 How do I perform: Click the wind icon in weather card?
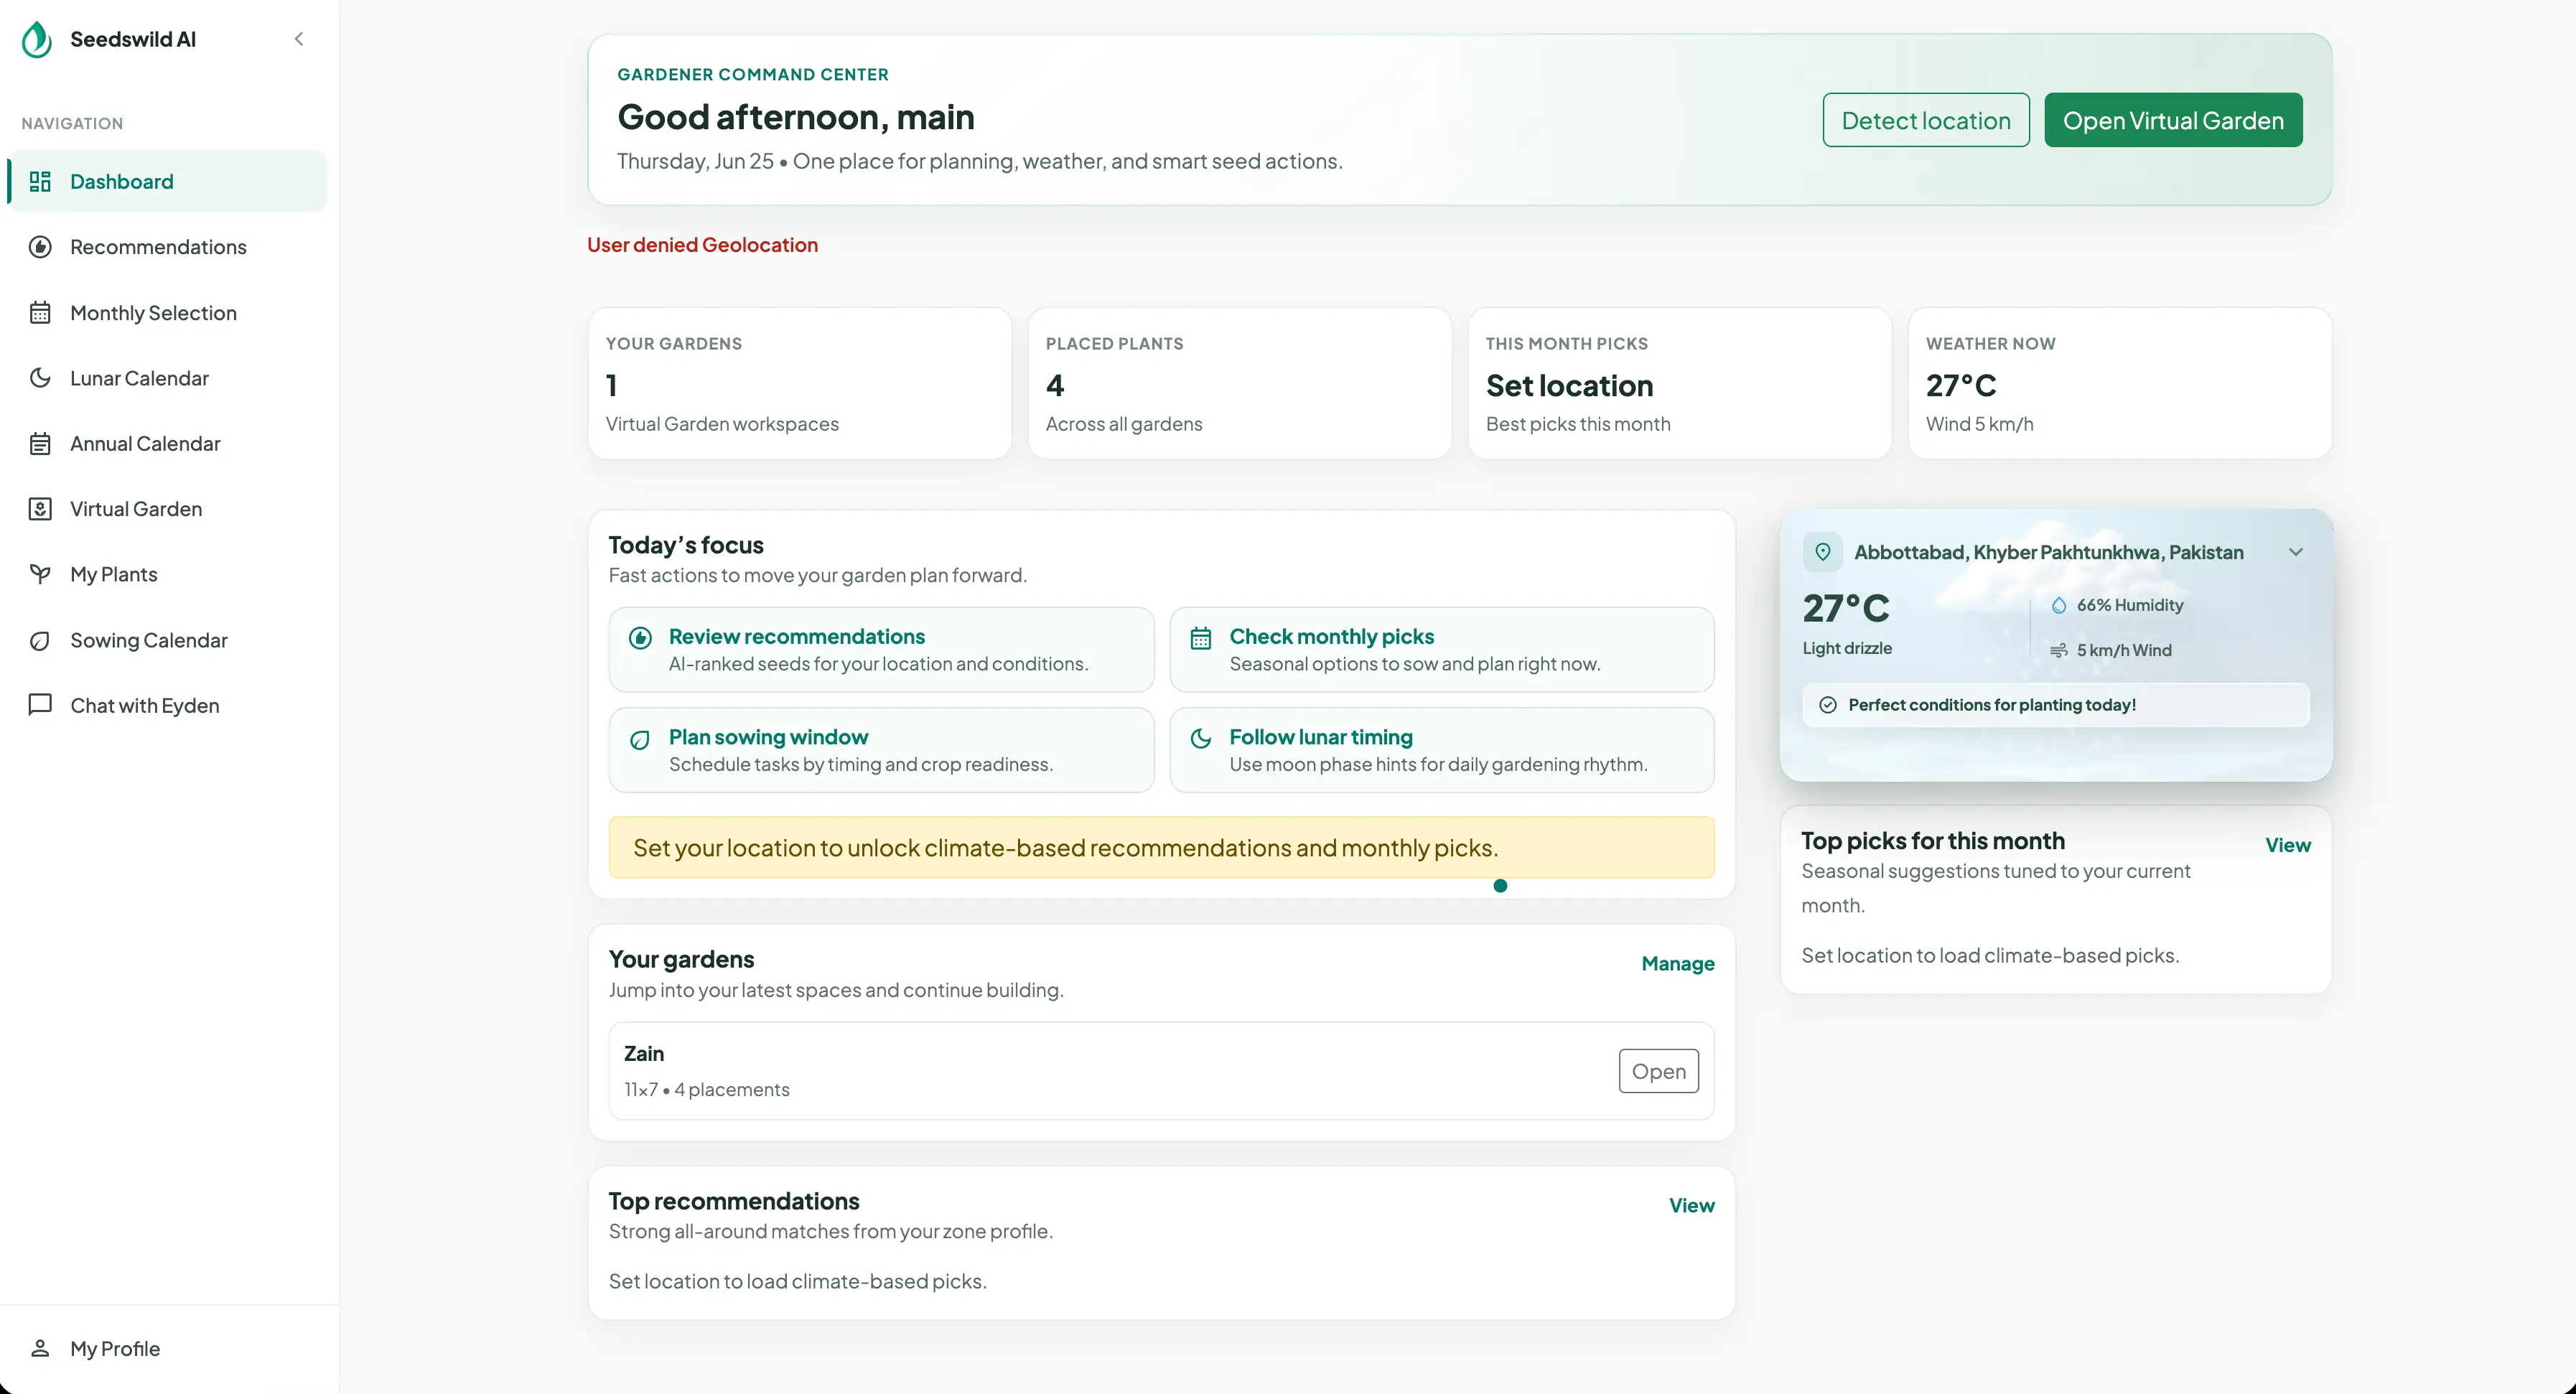point(2059,650)
